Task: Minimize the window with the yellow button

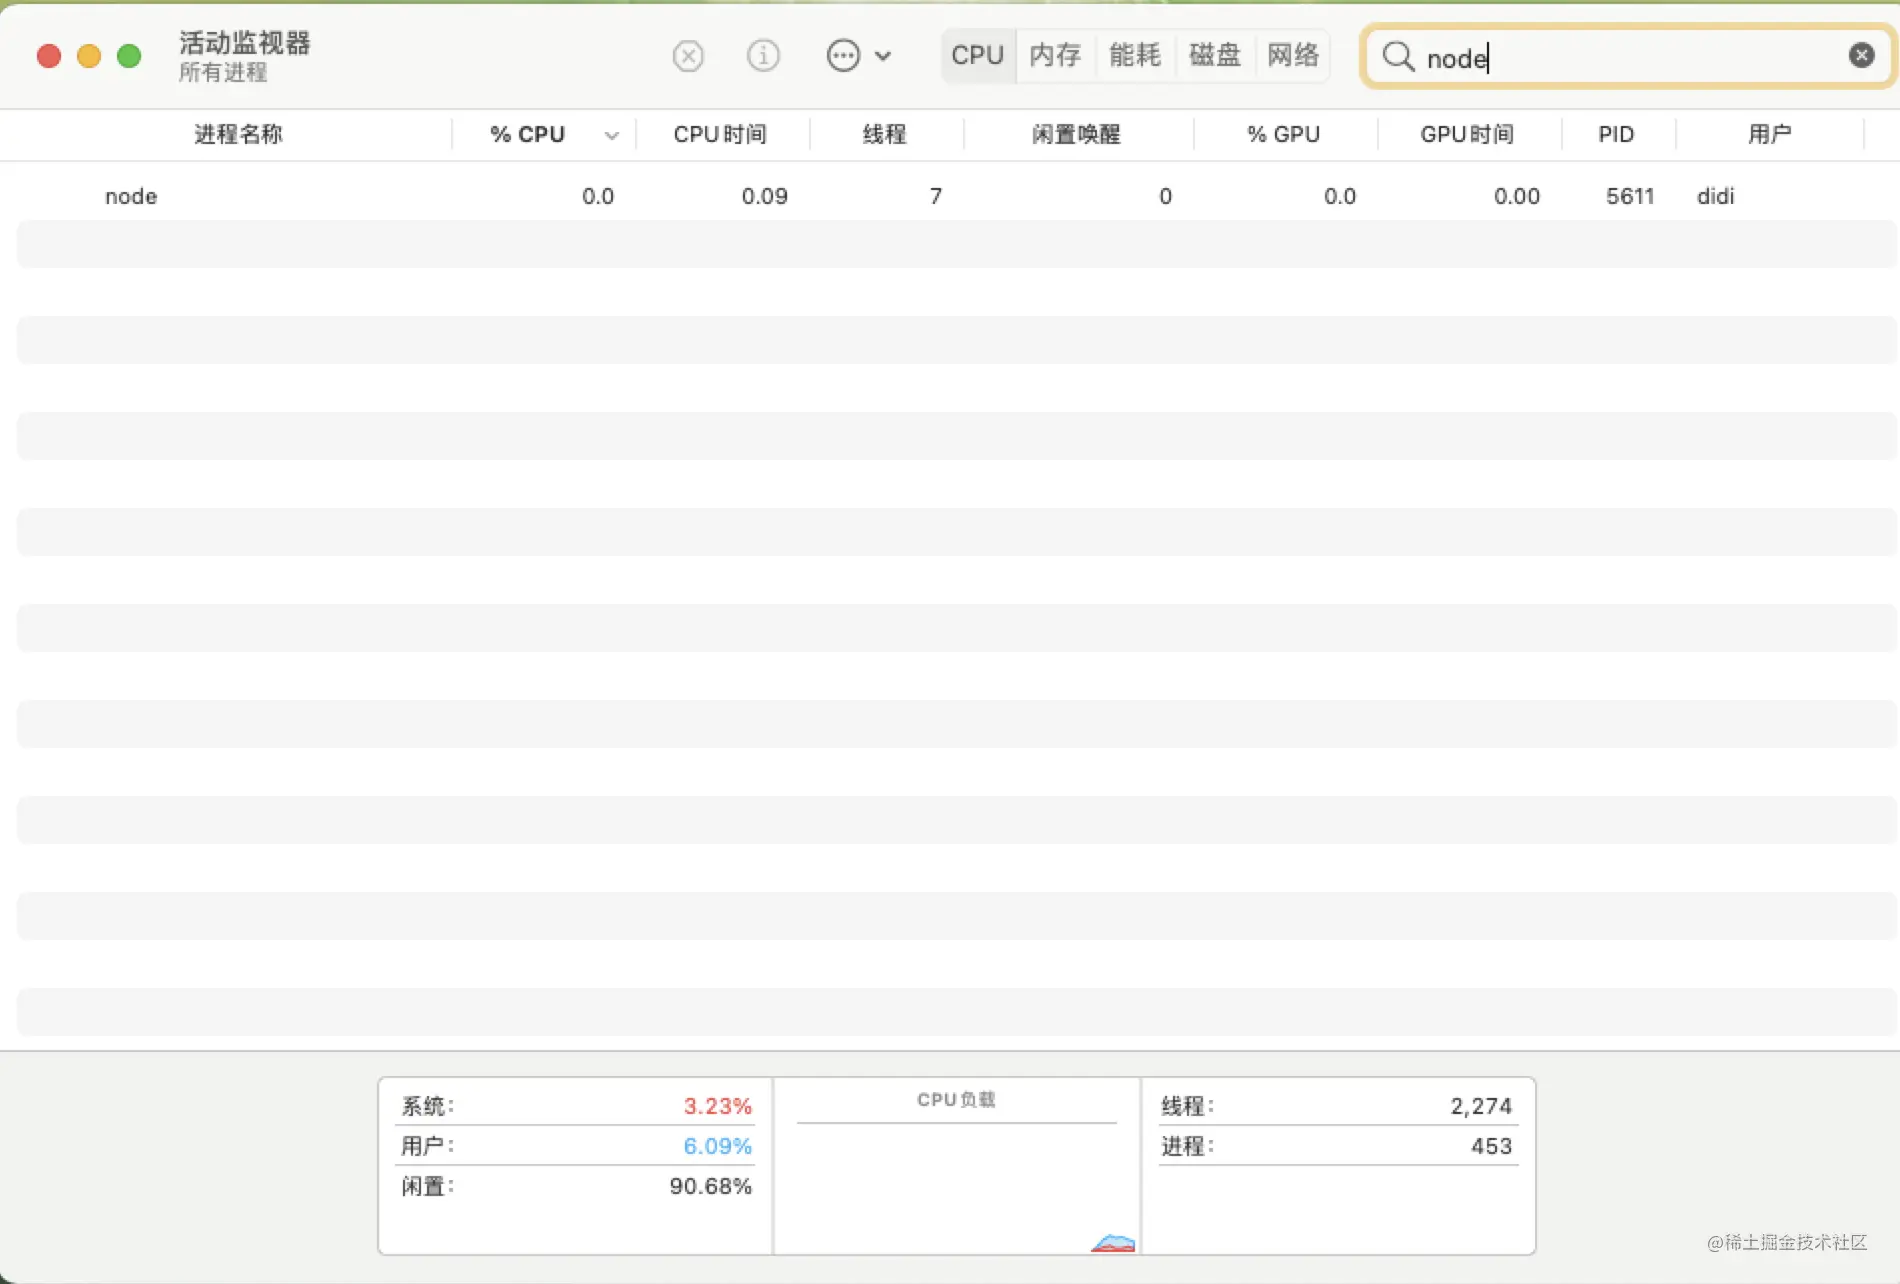Action: pos(89,56)
